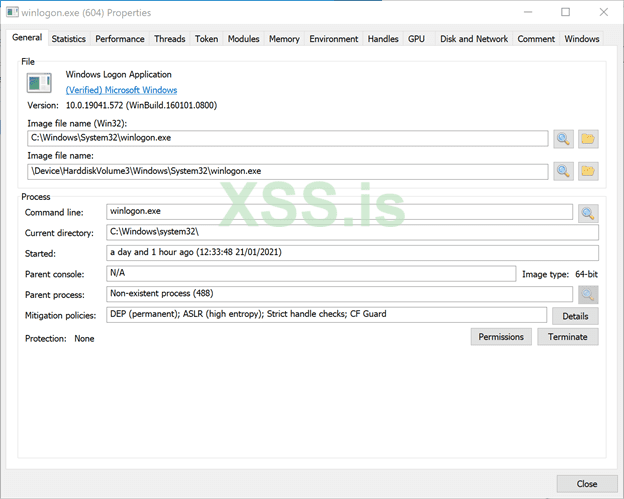Image resolution: width=624 pixels, height=499 pixels.
Task: Open the Memory tab
Action: click(284, 39)
